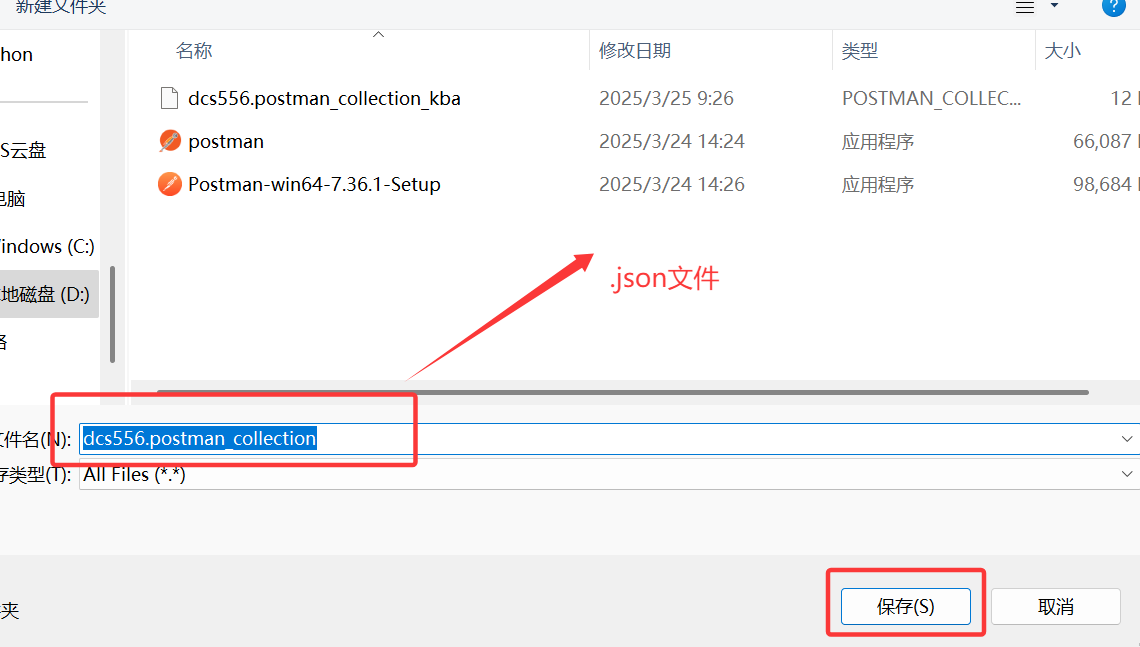The image size is (1140, 647).
Task: Sort by 大小 column header
Action: pos(1062,50)
